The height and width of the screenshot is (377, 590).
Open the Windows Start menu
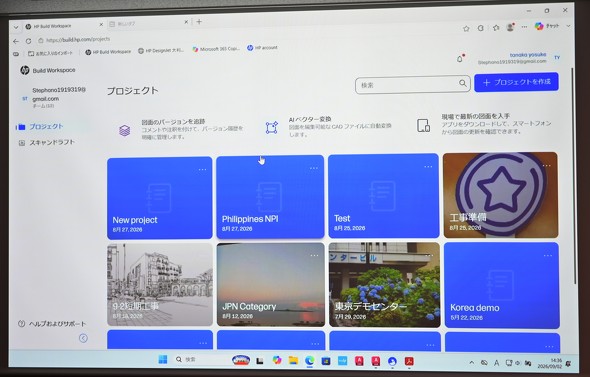coord(163,359)
